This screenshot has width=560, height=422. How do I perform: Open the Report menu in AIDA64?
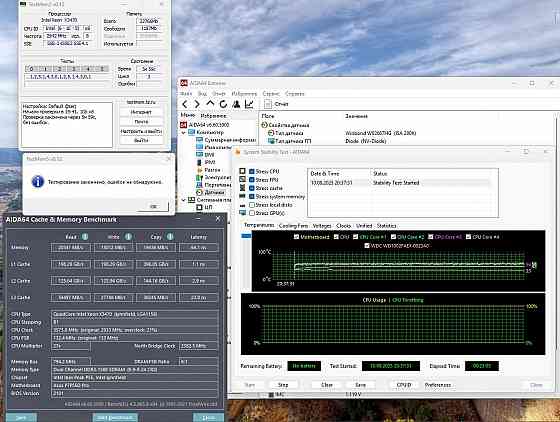click(219, 94)
